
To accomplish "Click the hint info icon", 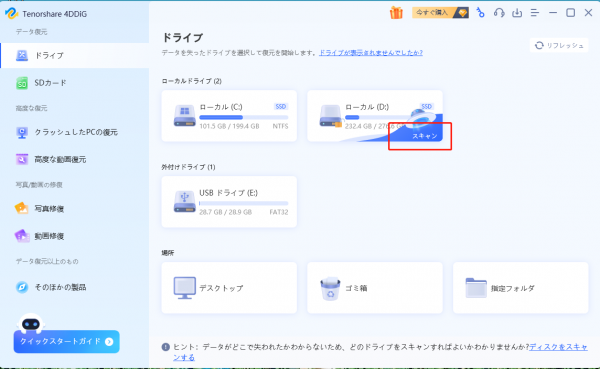I will tap(166, 347).
